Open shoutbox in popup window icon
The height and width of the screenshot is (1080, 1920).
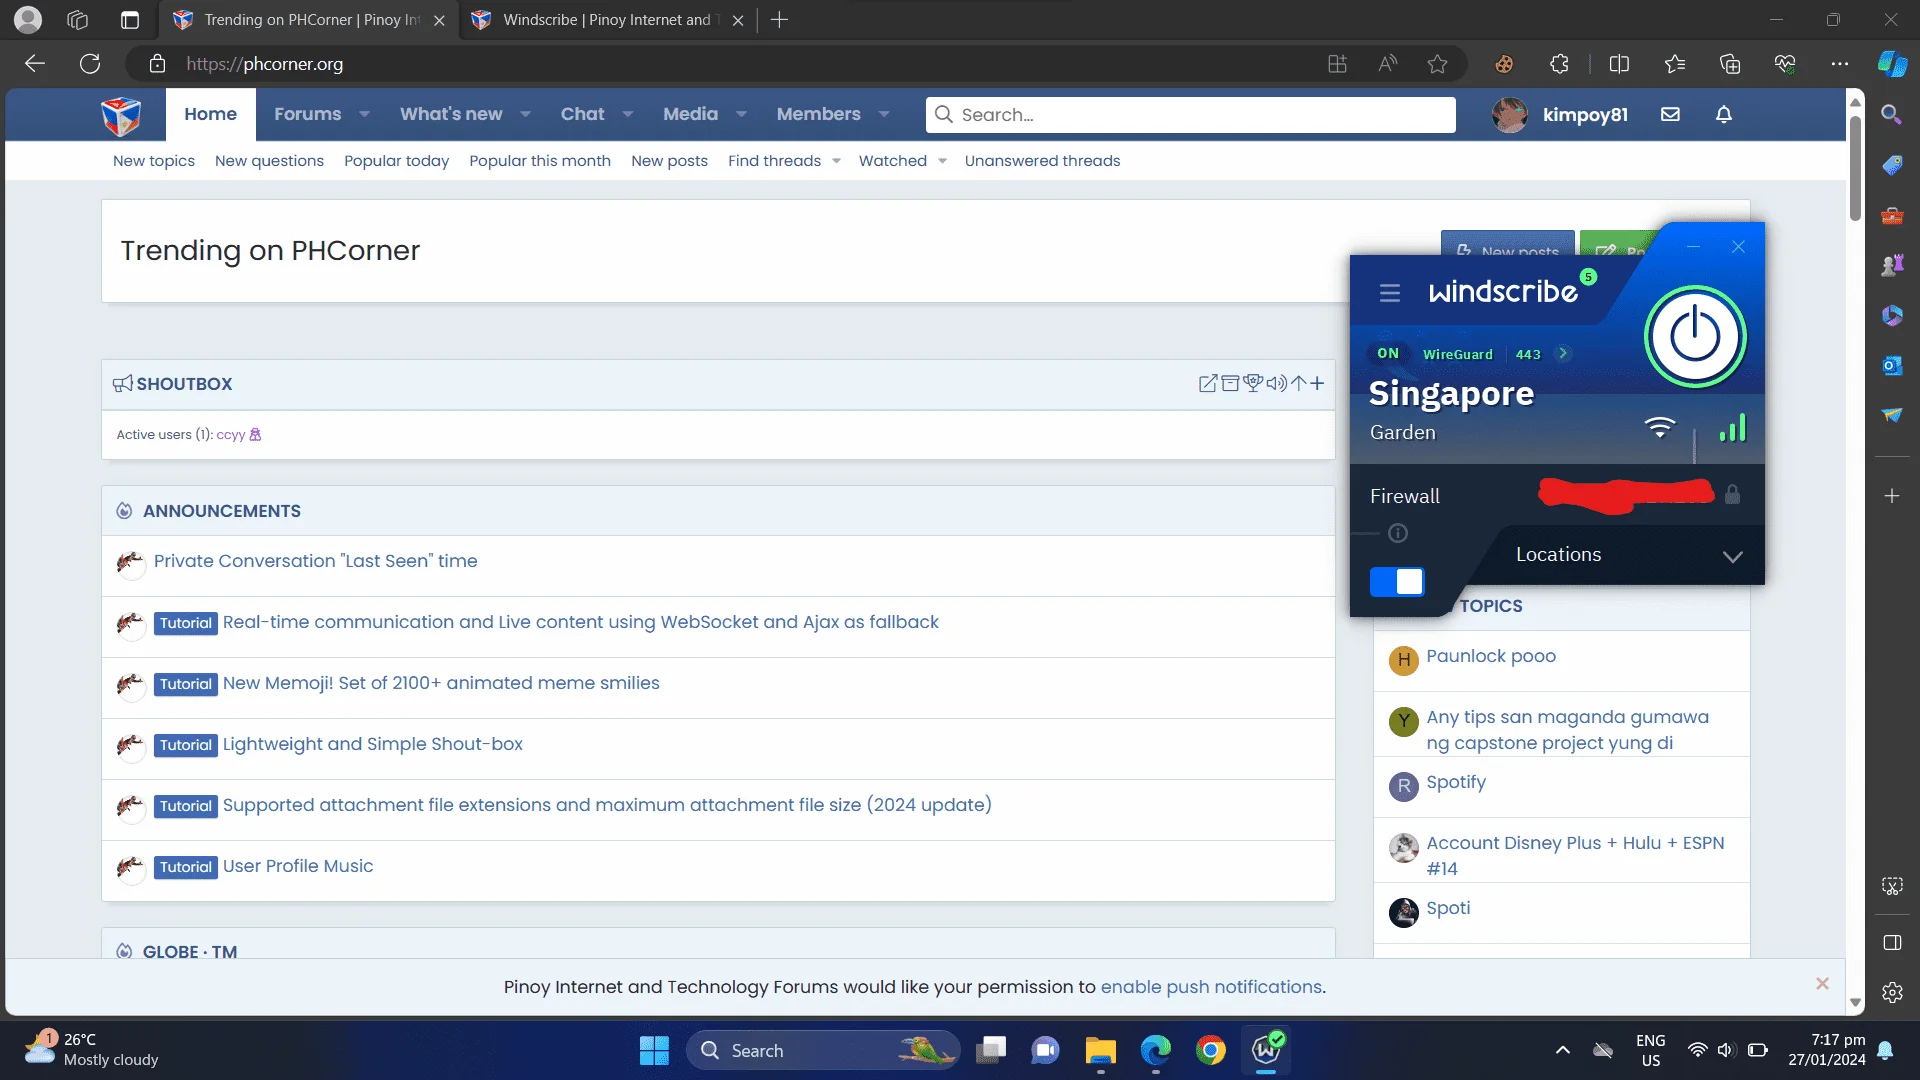(x=1208, y=383)
